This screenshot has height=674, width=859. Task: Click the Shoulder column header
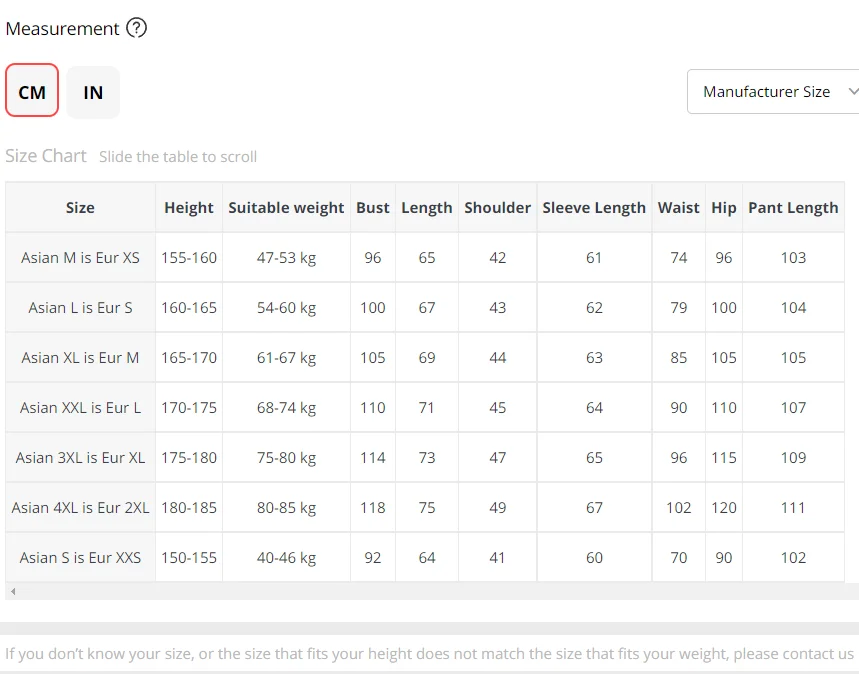click(x=497, y=208)
